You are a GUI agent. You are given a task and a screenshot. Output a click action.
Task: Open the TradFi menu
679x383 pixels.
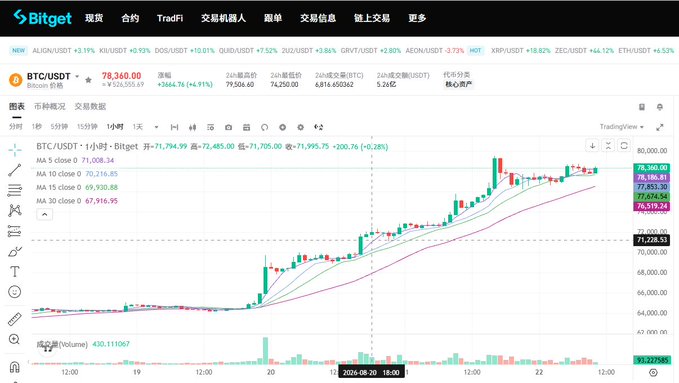[170, 18]
